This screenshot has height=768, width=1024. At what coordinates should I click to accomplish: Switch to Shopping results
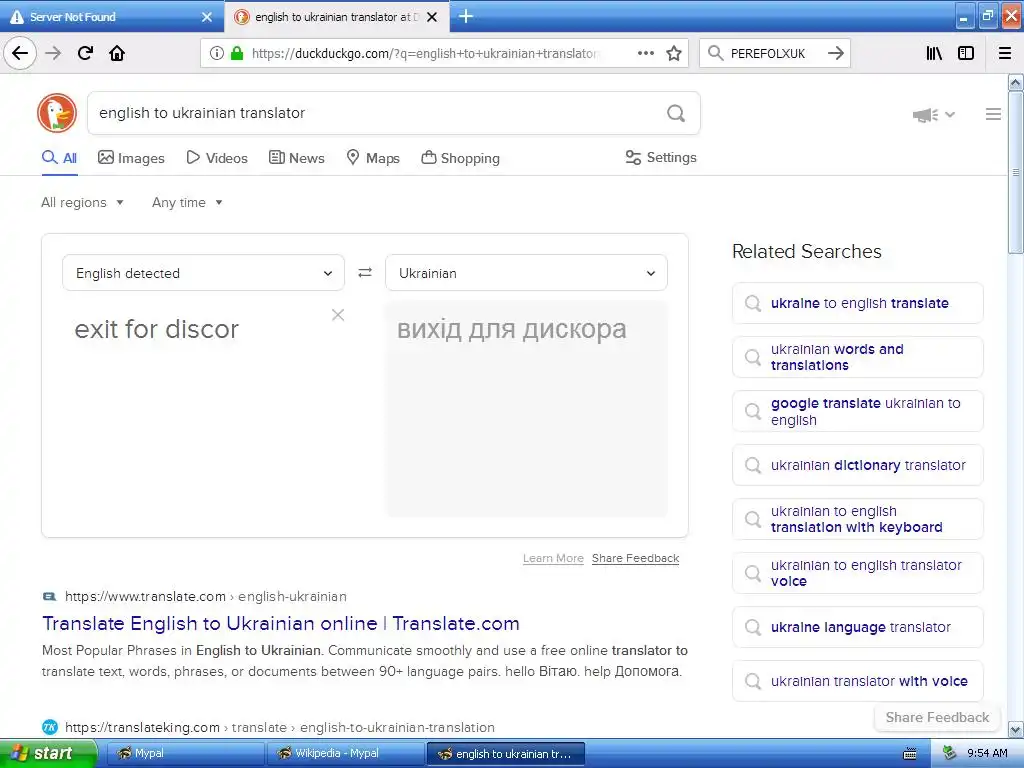tap(460, 158)
